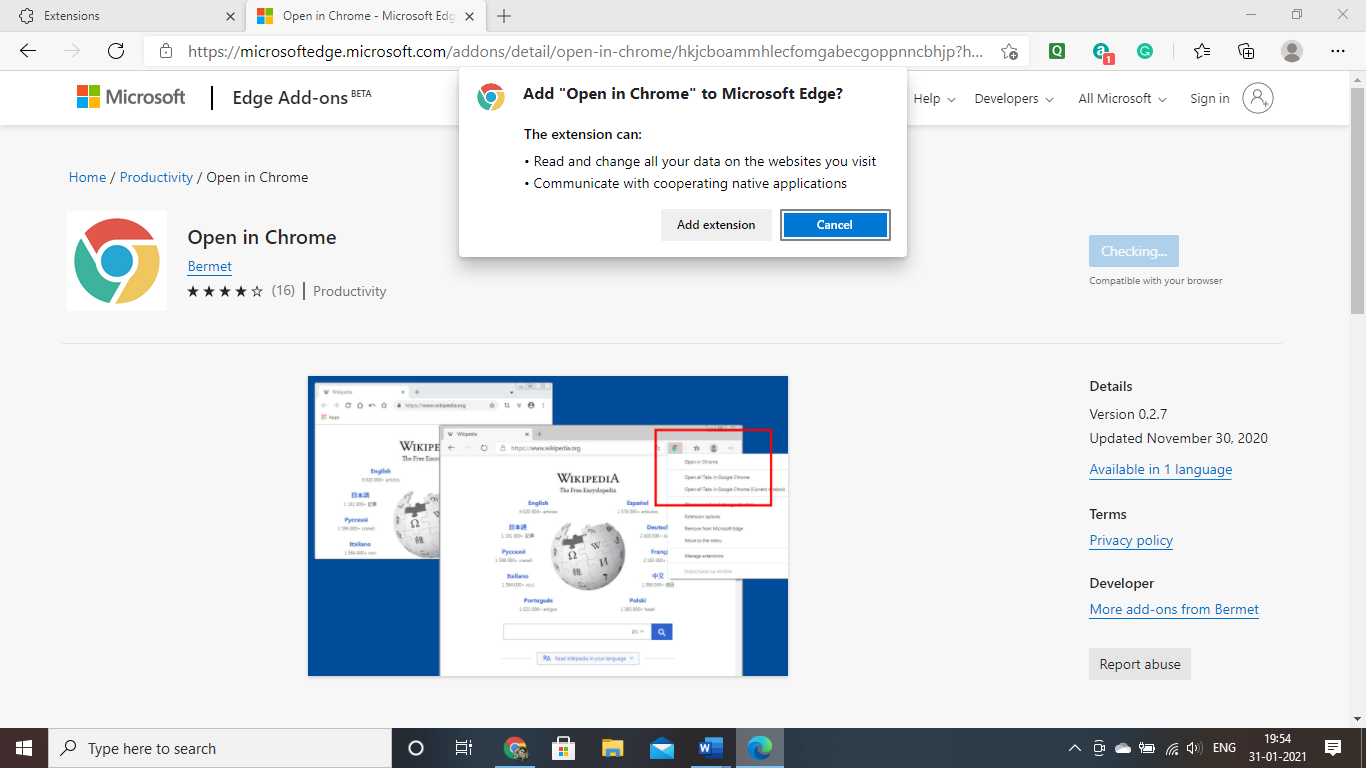Open the Bermet developer link
Viewport: 1366px width, 768px height.
coord(210,266)
